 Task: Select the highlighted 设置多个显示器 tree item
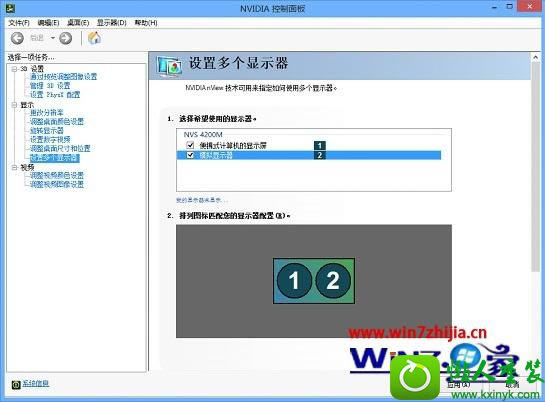pos(55,158)
